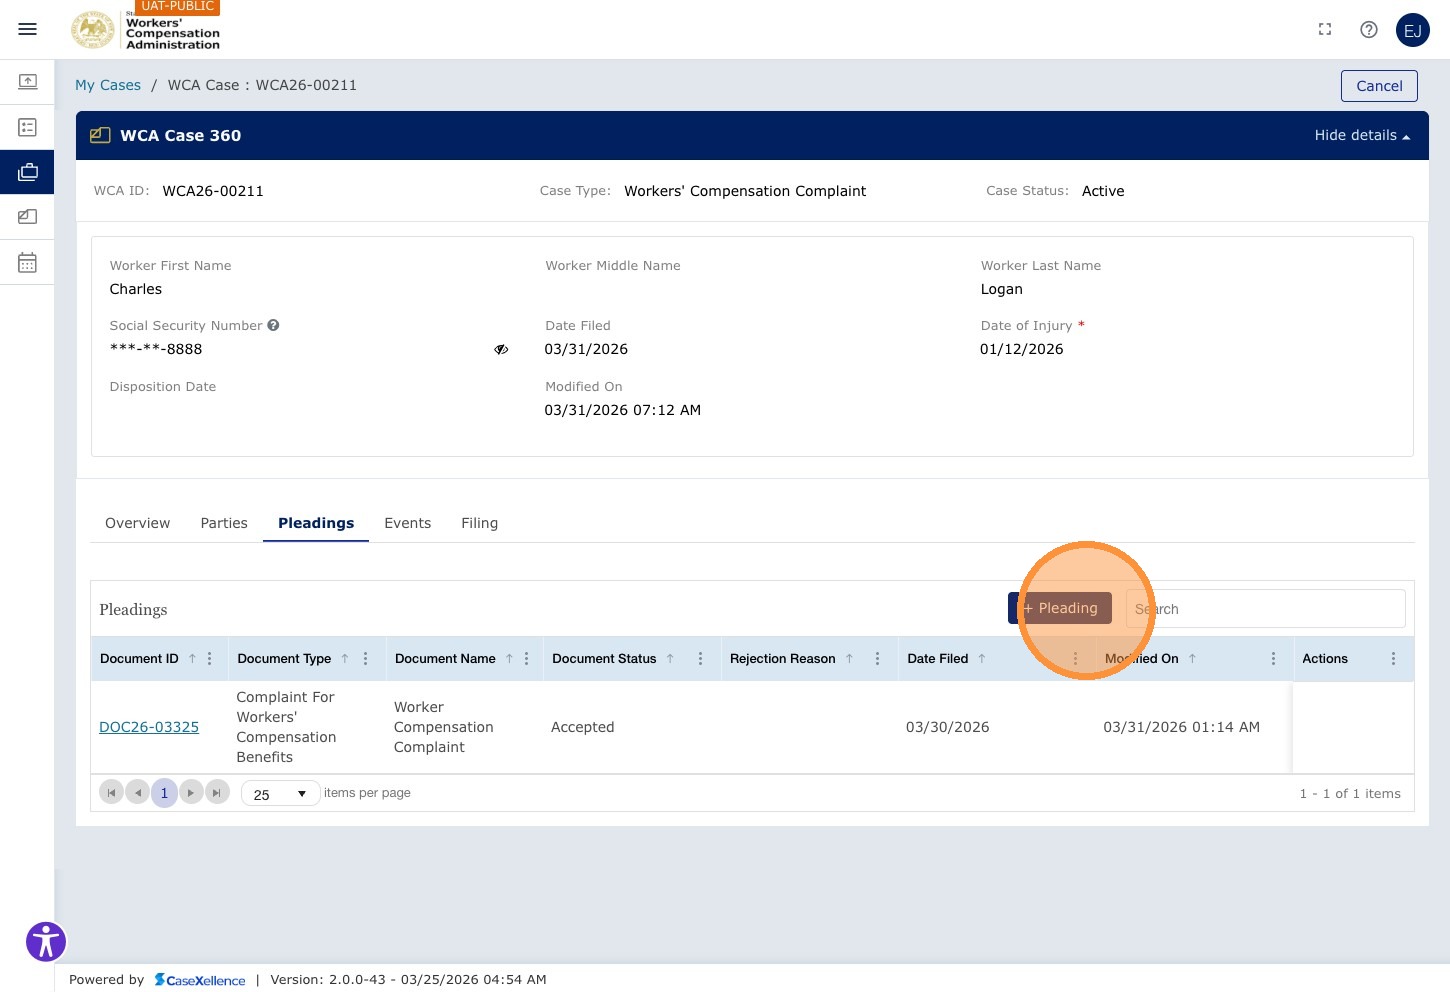1450x992 pixels.
Task: Click the Worker Compensation Complaint name cell
Action: coord(444,727)
